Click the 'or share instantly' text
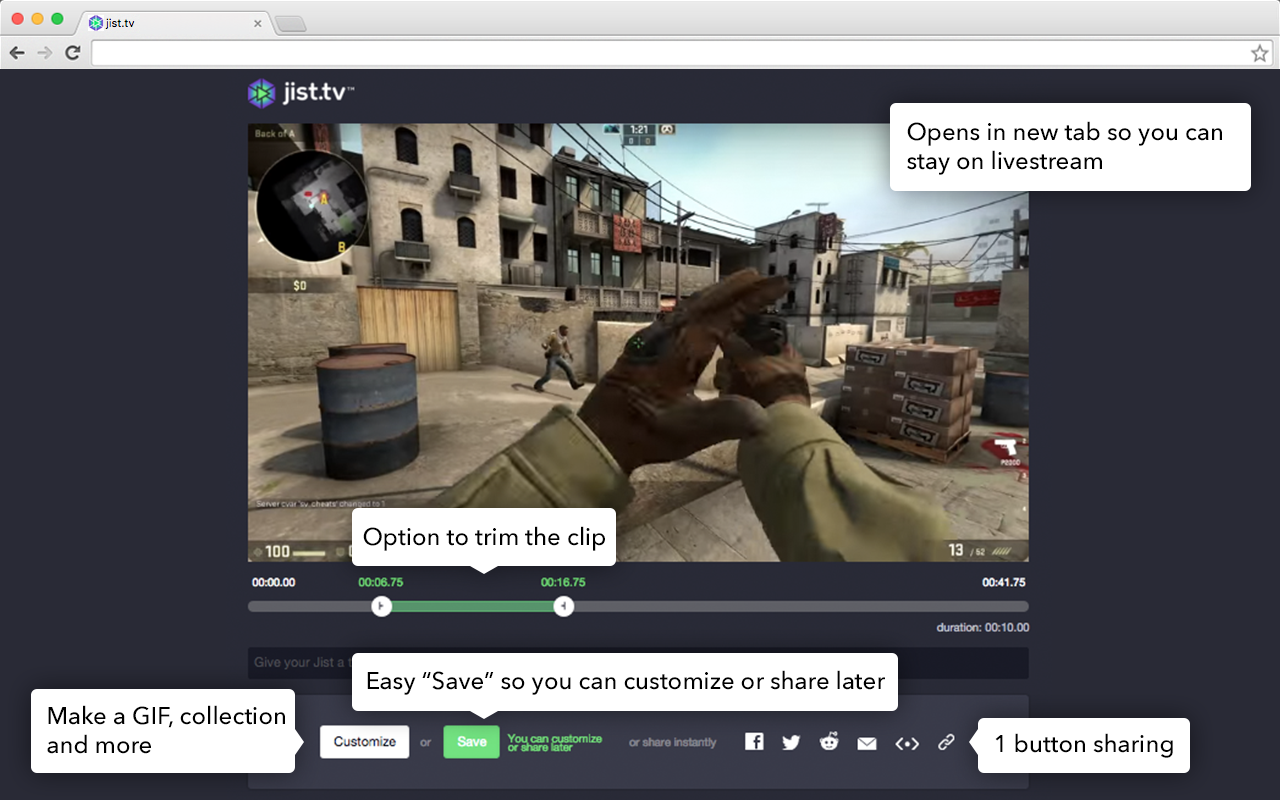1280x800 pixels. (x=673, y=742)
